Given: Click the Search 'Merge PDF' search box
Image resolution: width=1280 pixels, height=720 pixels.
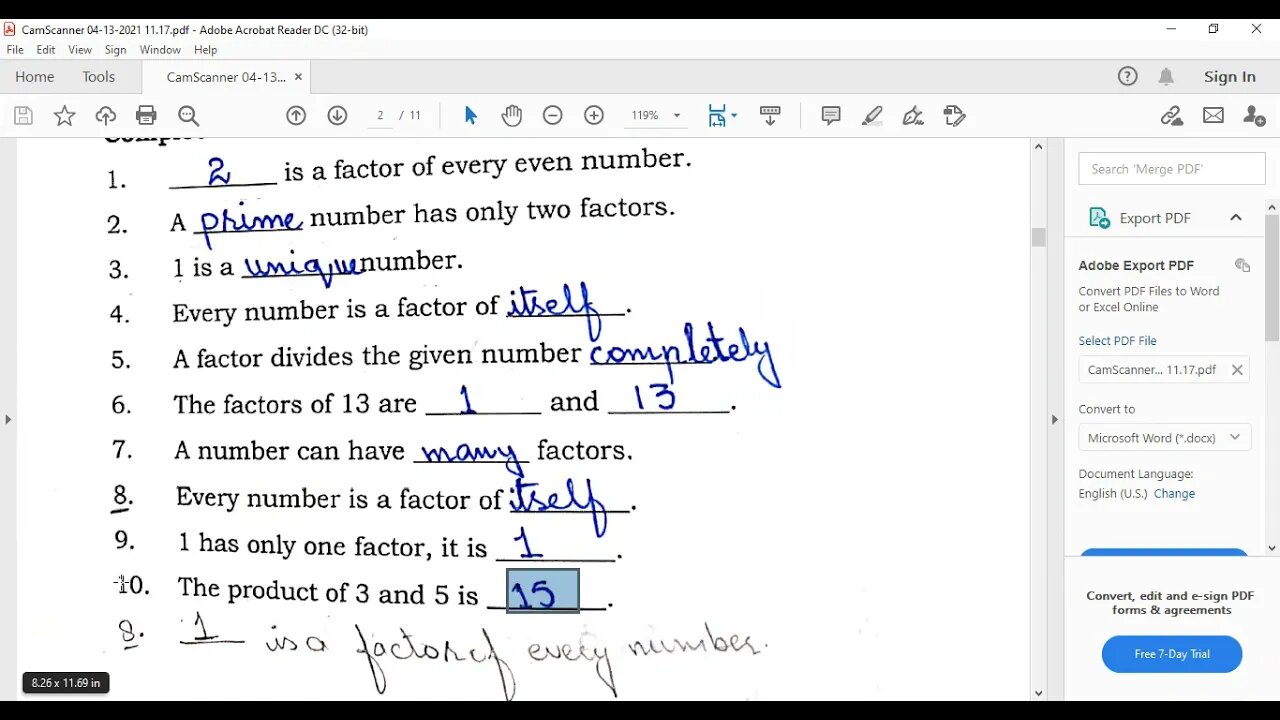Looking at the screenshot, I should click(x=1172, y=169).
